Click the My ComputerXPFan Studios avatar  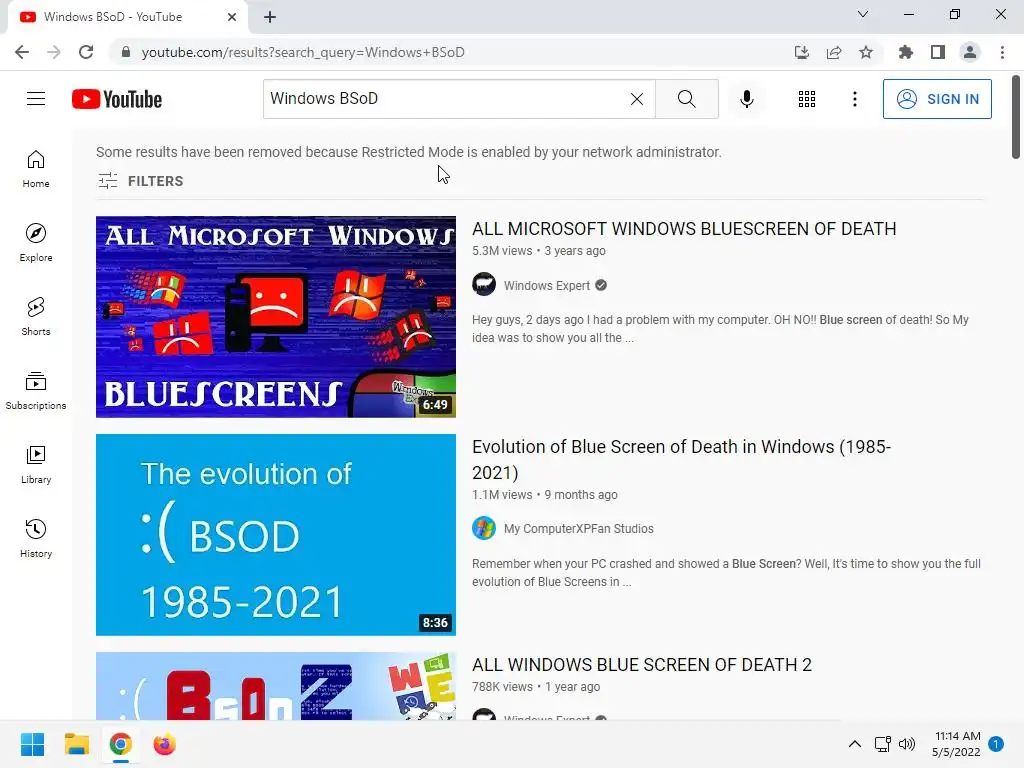pos(484,528)
